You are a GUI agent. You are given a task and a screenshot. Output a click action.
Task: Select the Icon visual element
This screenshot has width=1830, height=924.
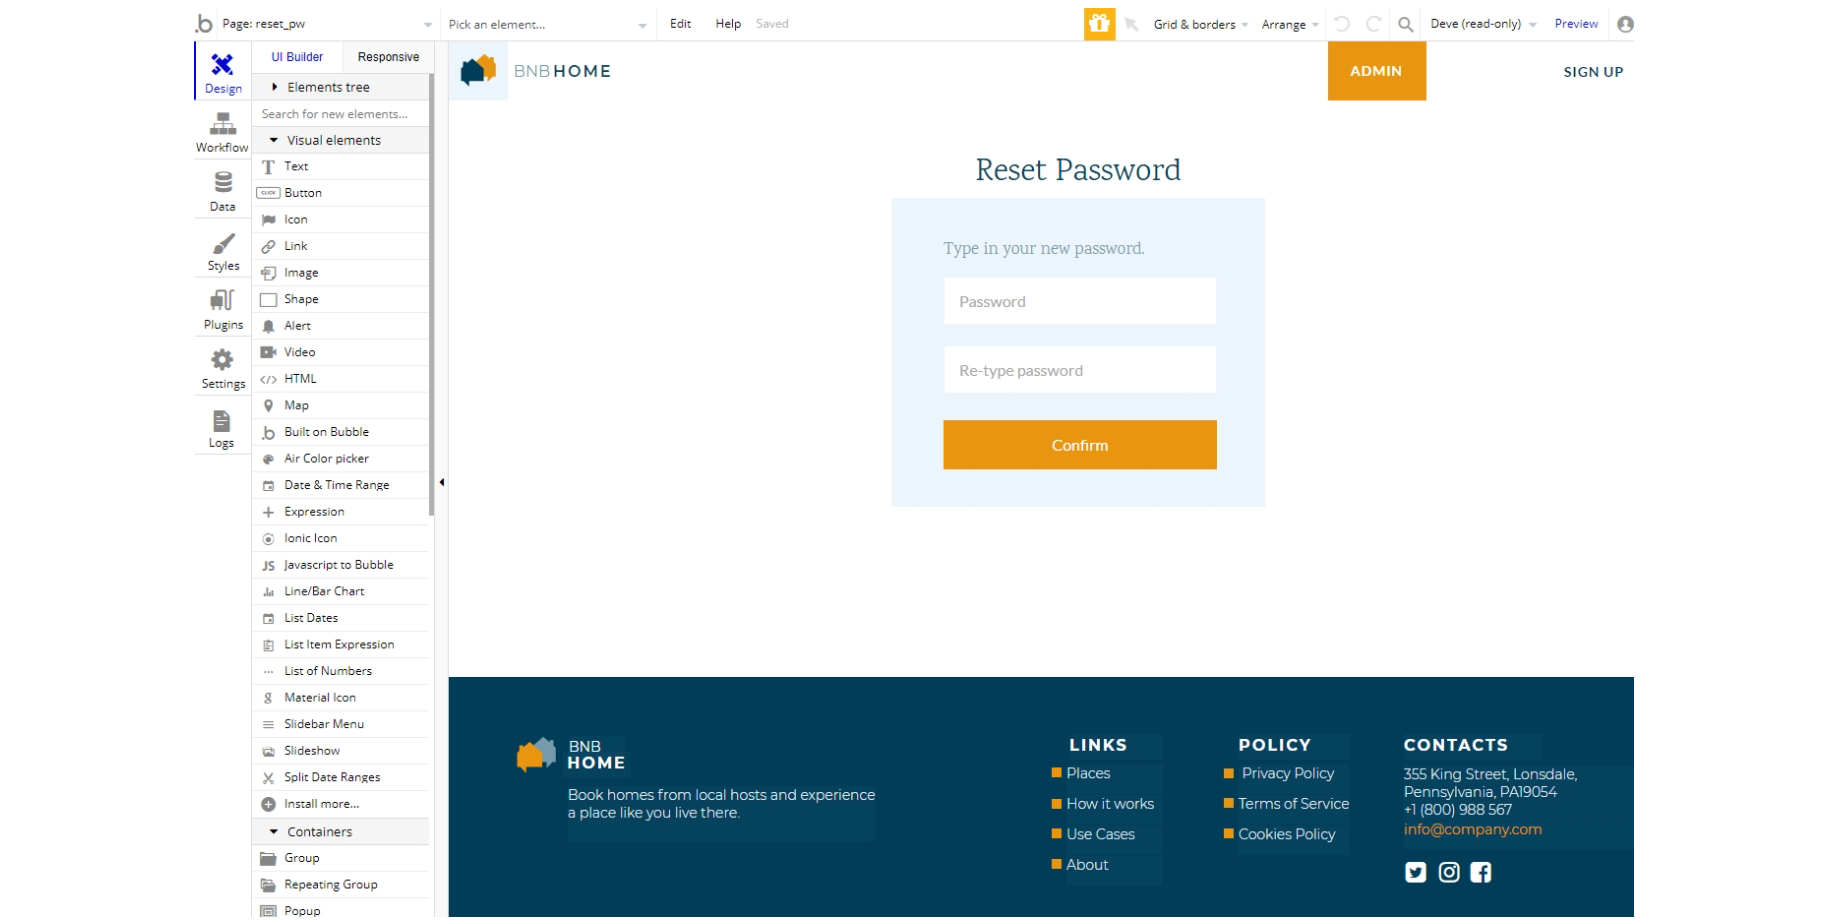[342, 220]
